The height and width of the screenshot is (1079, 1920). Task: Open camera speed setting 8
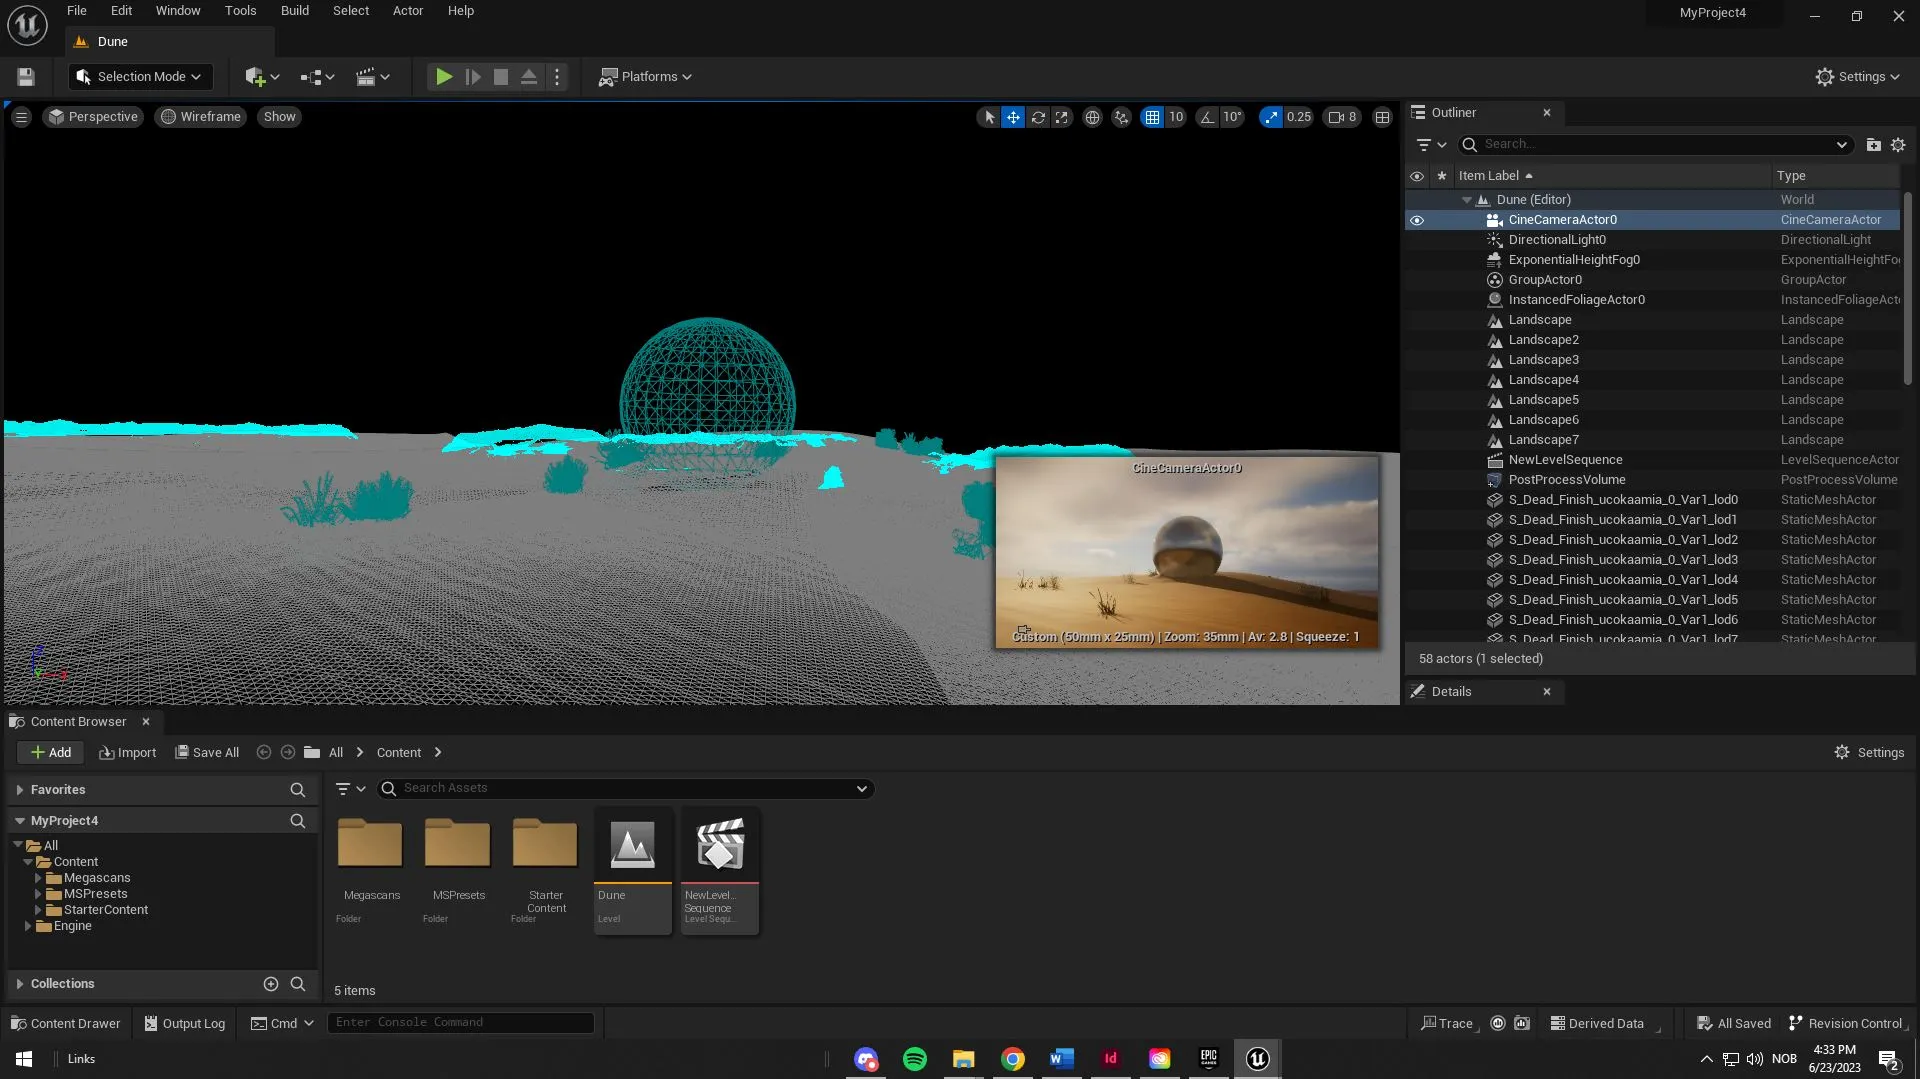click(1342, 117)
